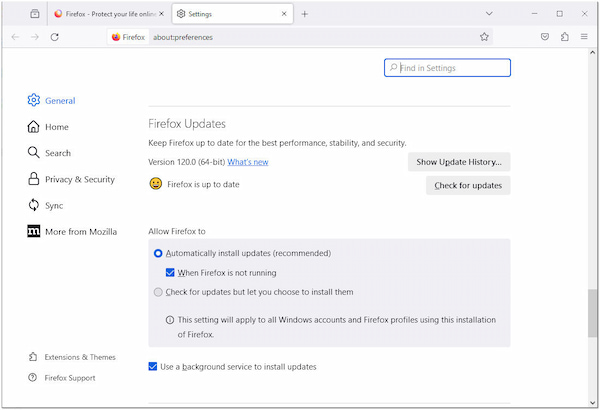Open Extensions & Themes link
The image size is (600, 410).
click(80, 357)
